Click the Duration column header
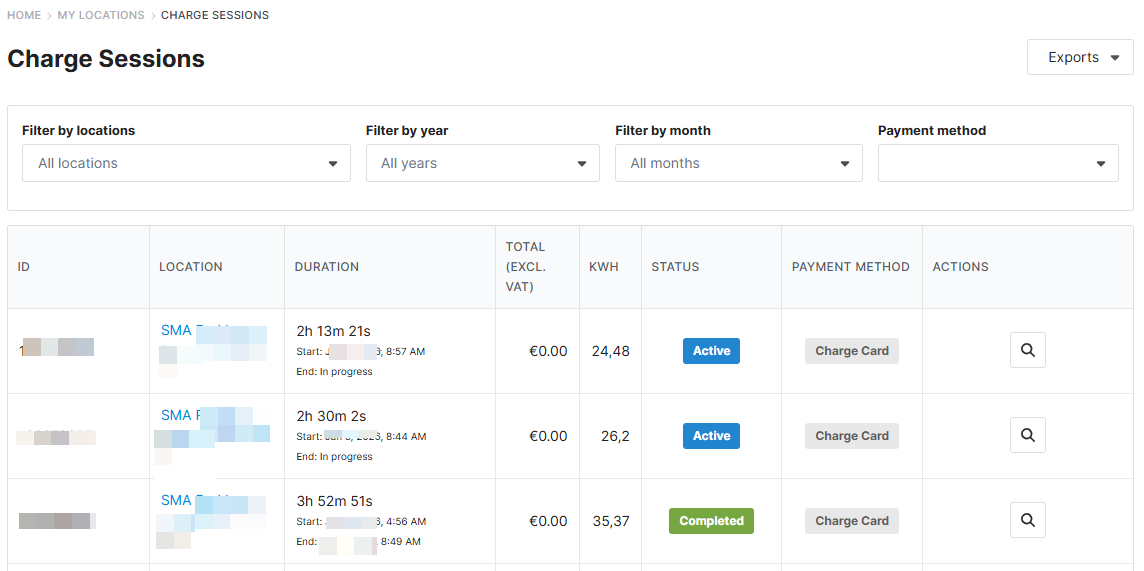The image size is (1144, 571). 327,267
